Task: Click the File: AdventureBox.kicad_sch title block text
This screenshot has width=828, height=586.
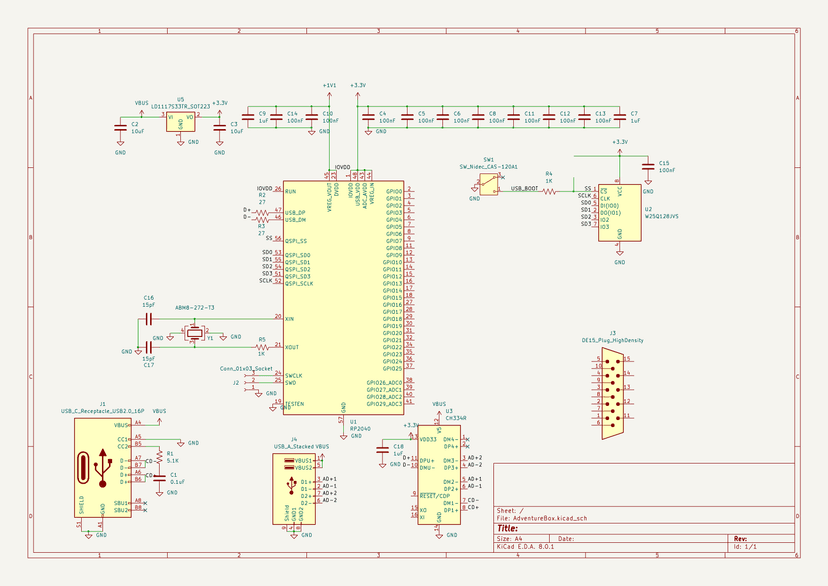Action: coord(542,518)
